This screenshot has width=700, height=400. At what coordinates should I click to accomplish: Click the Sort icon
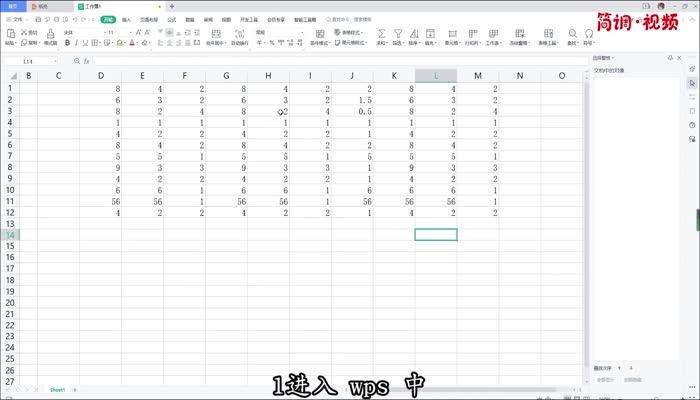[x=414, y=33]
